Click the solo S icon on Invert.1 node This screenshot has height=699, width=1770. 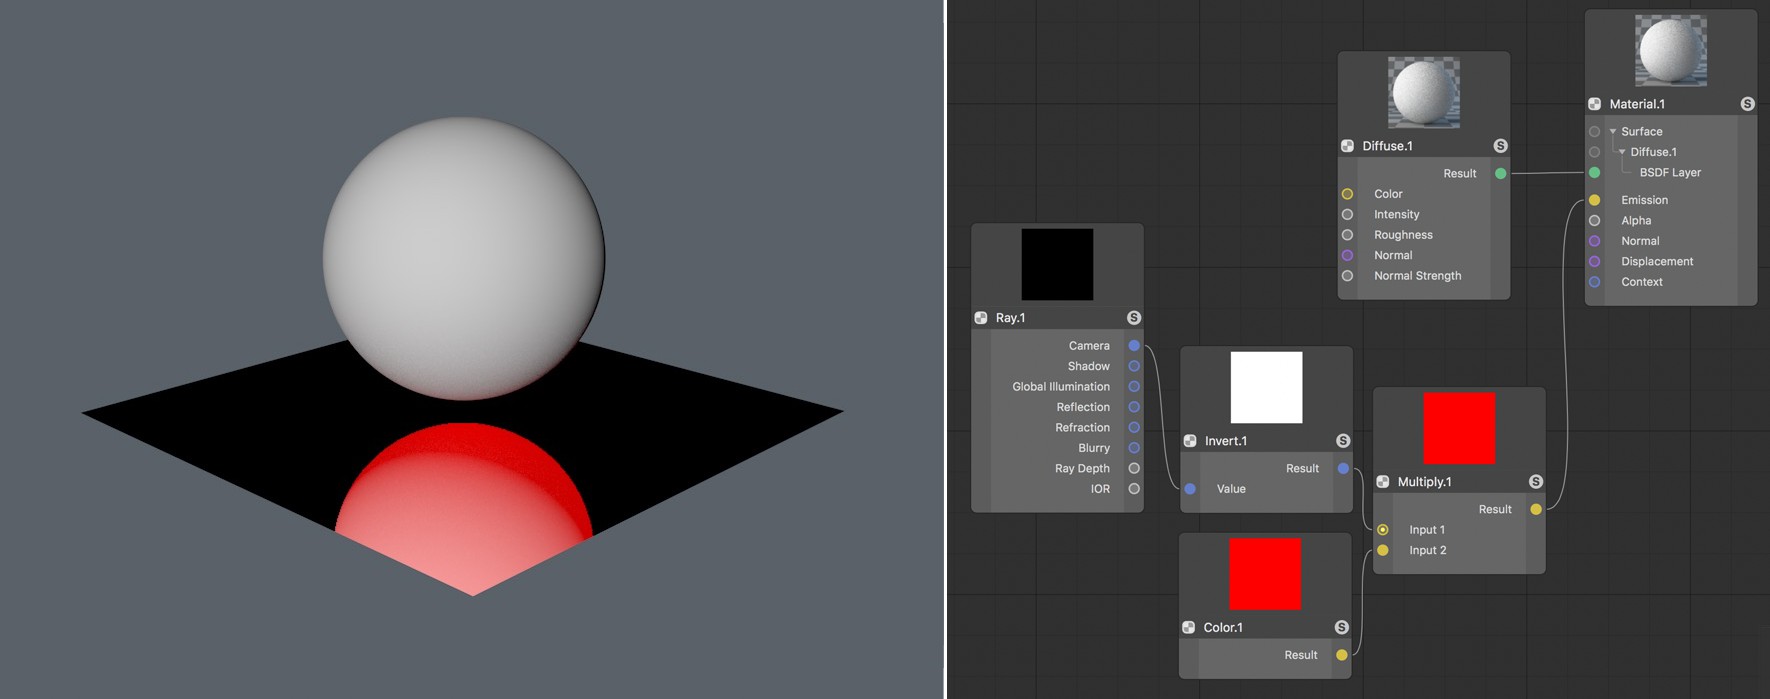tap(1343, 441)
